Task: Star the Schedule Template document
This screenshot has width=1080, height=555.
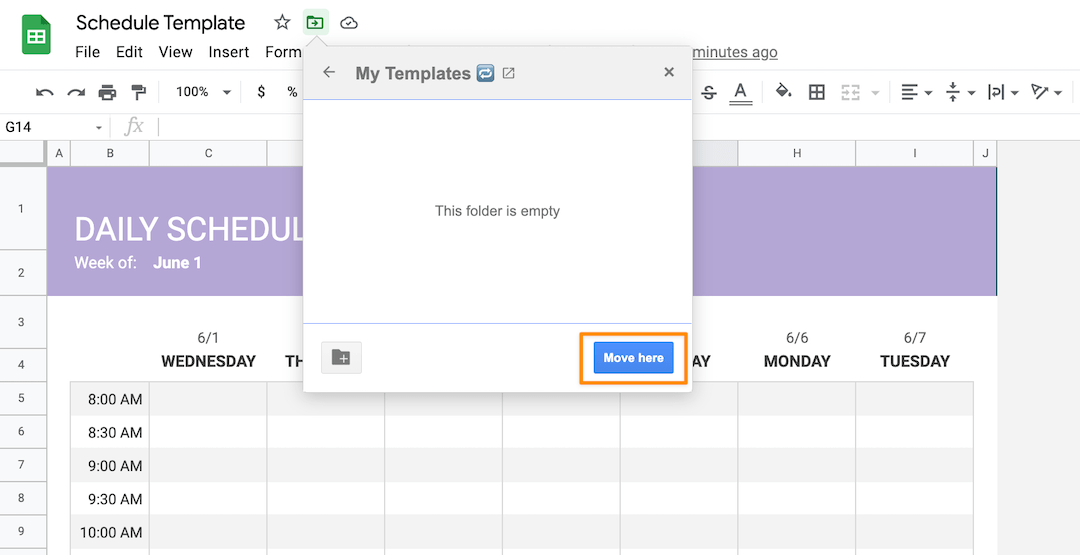Action: (x=282, y=22)
